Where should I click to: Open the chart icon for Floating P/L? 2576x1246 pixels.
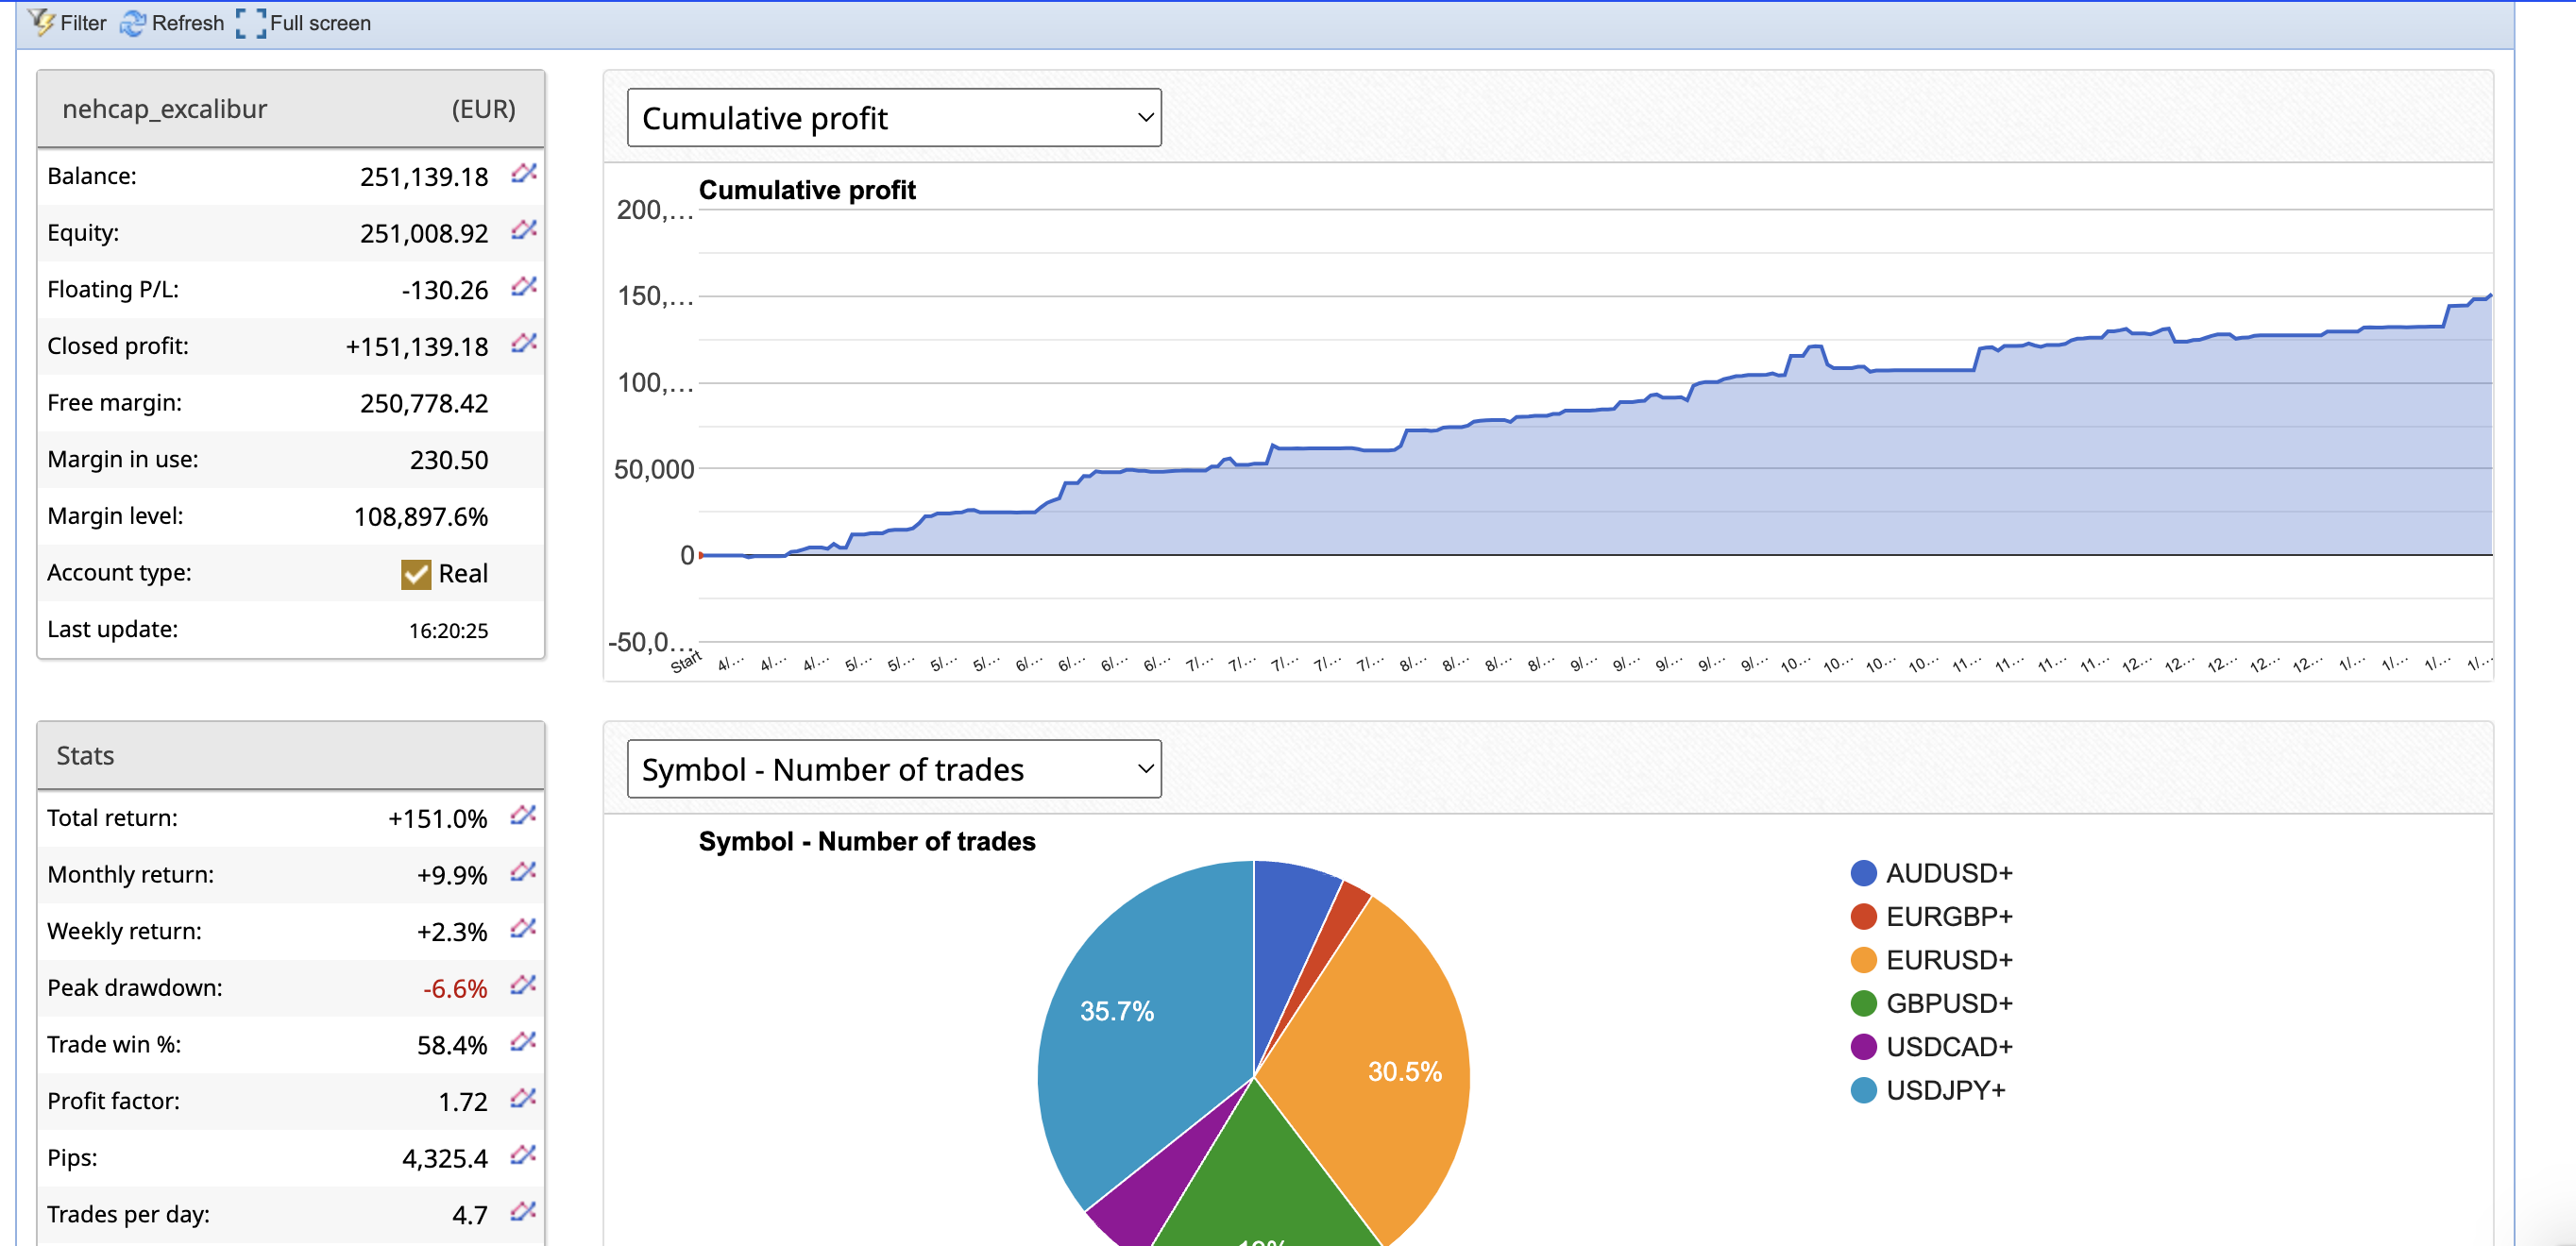[524, 287]
